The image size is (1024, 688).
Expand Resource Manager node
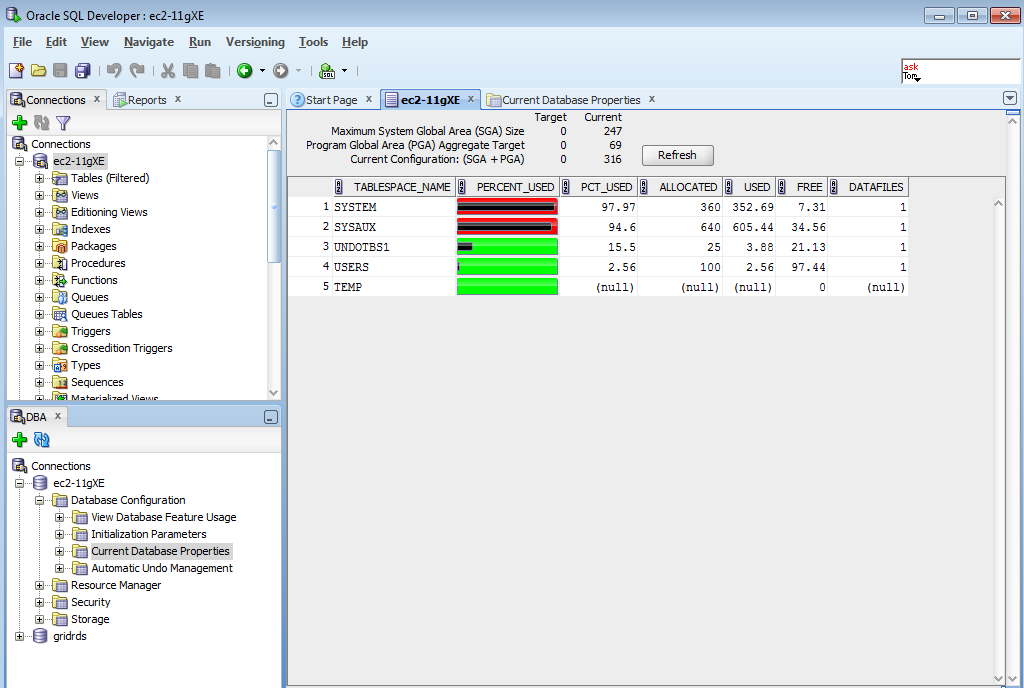pos(39,586)
